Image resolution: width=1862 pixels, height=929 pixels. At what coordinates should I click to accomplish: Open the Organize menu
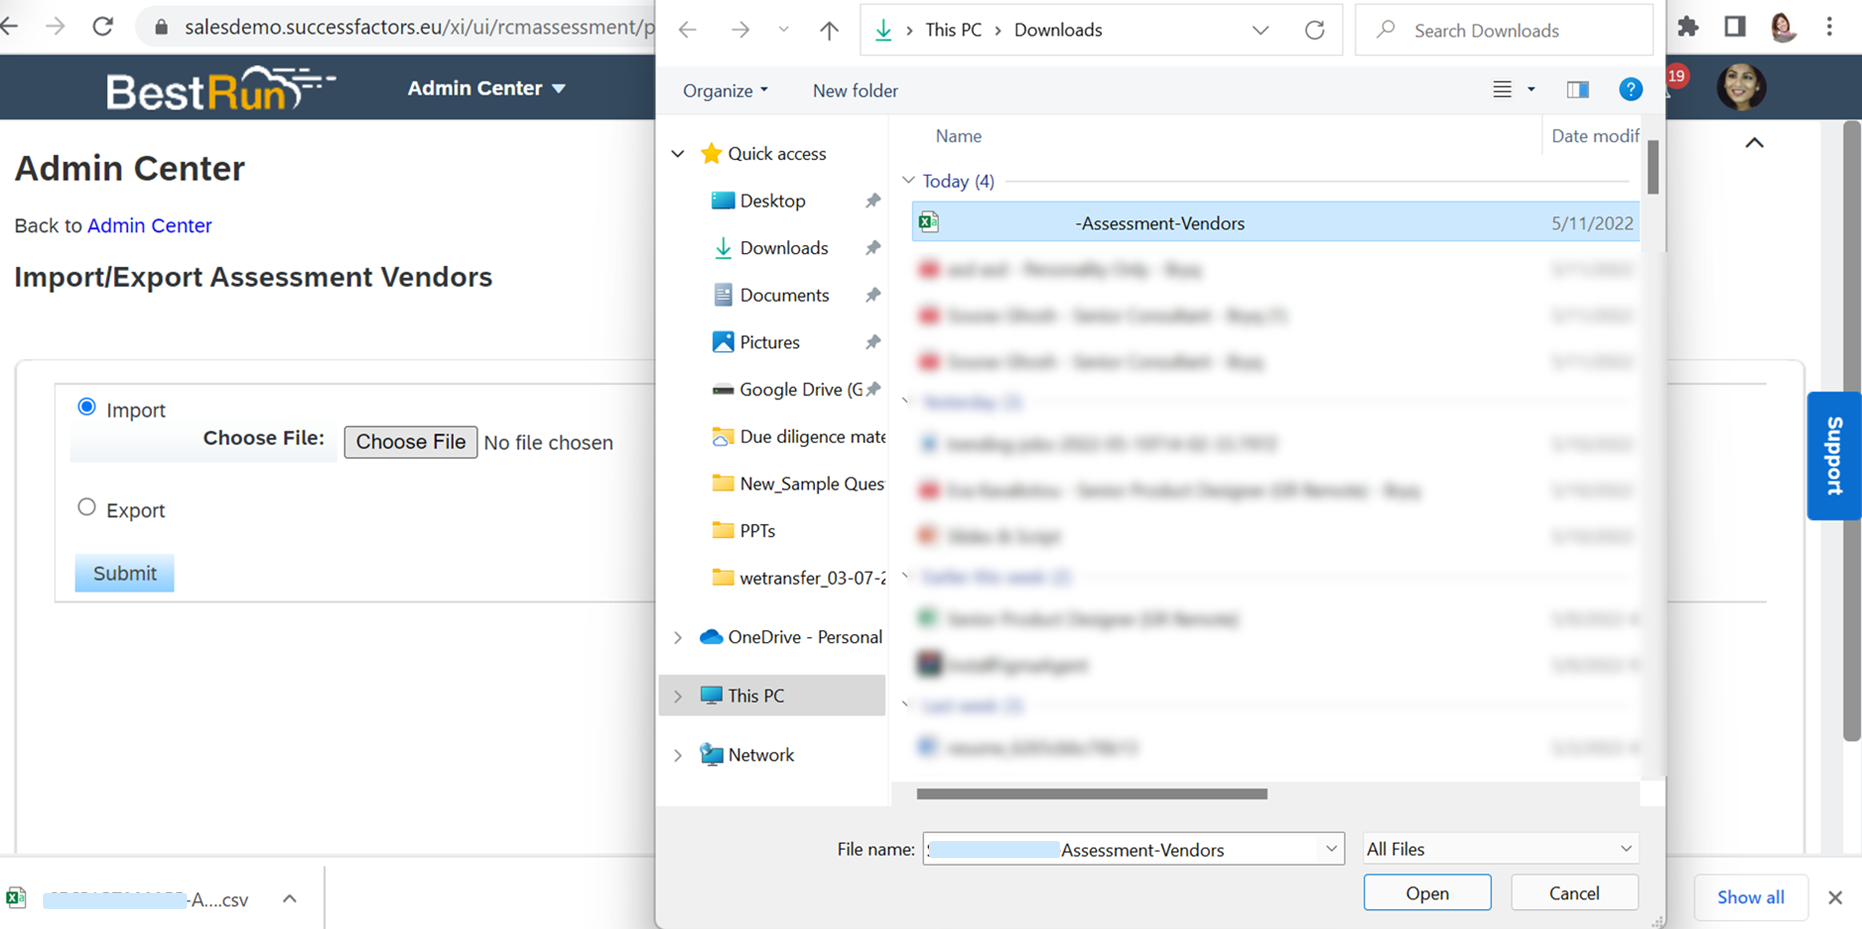pos(724,91)
